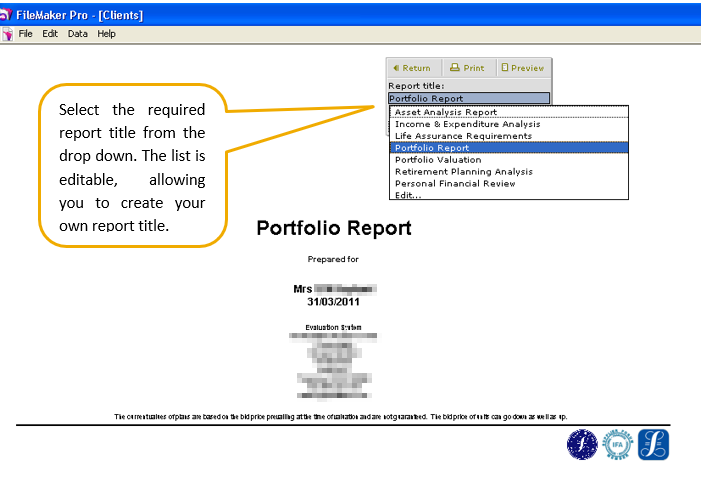Click the 'Prepared for' text
The height and width of the screenshot is (481, 704).
(333, 259)
